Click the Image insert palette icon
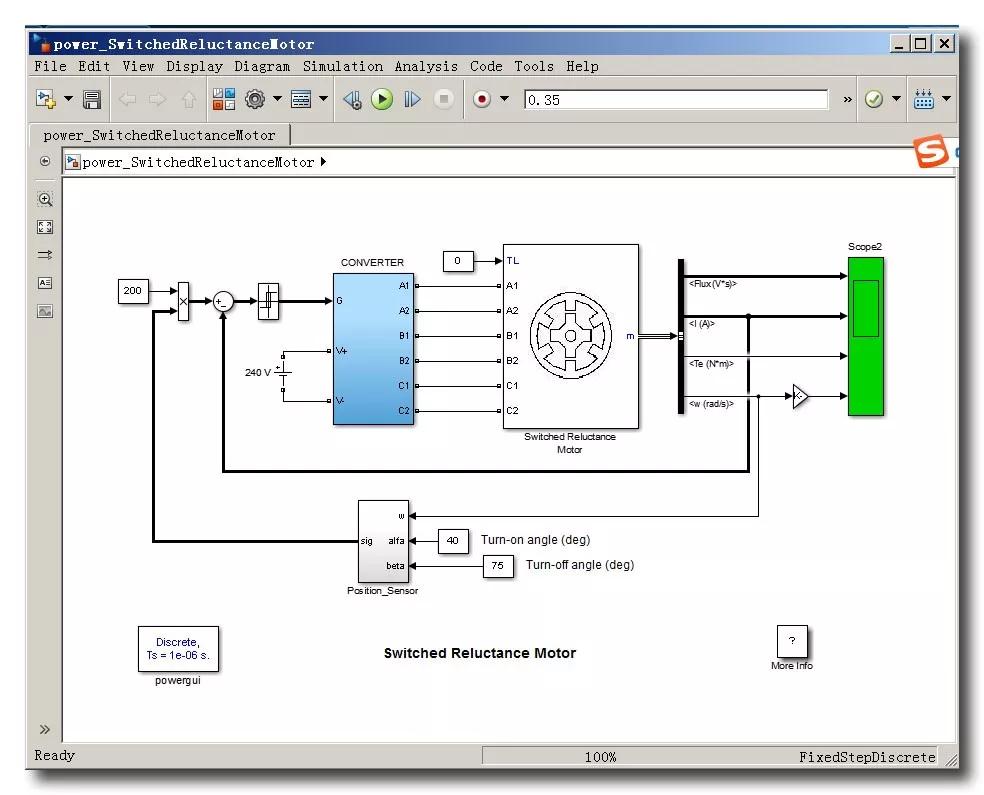984x795 pixels. point(45,311)
